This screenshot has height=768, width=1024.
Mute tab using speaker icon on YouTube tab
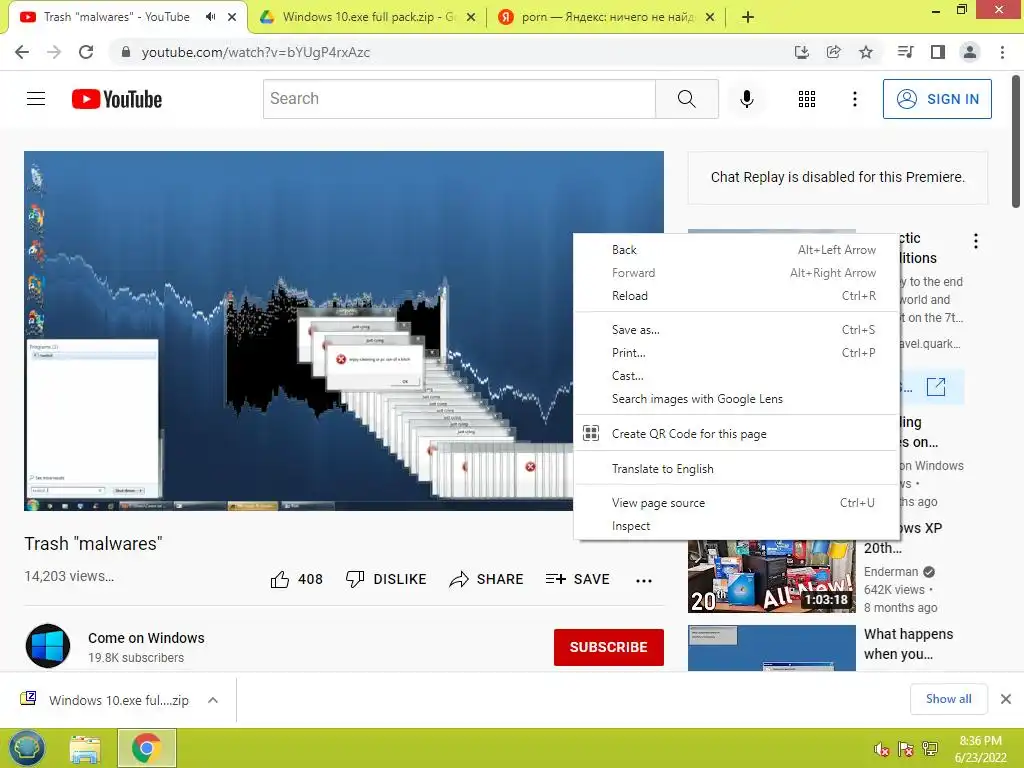[x=210, y=17]
